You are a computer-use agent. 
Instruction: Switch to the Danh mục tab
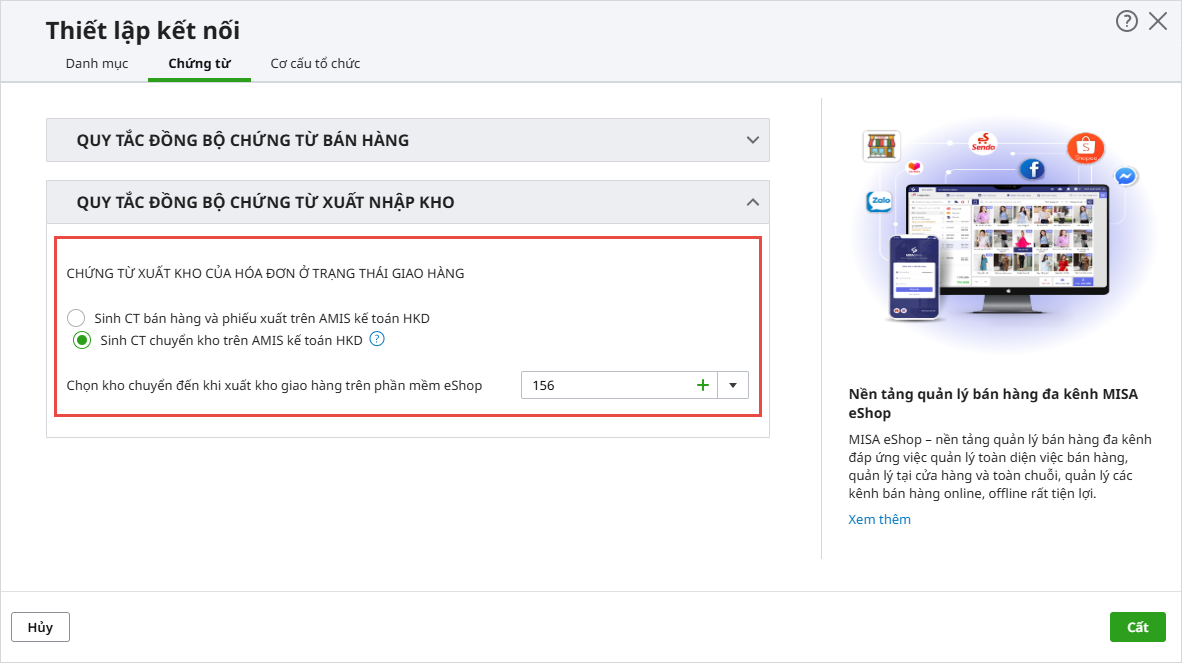(x=97, y=64)
